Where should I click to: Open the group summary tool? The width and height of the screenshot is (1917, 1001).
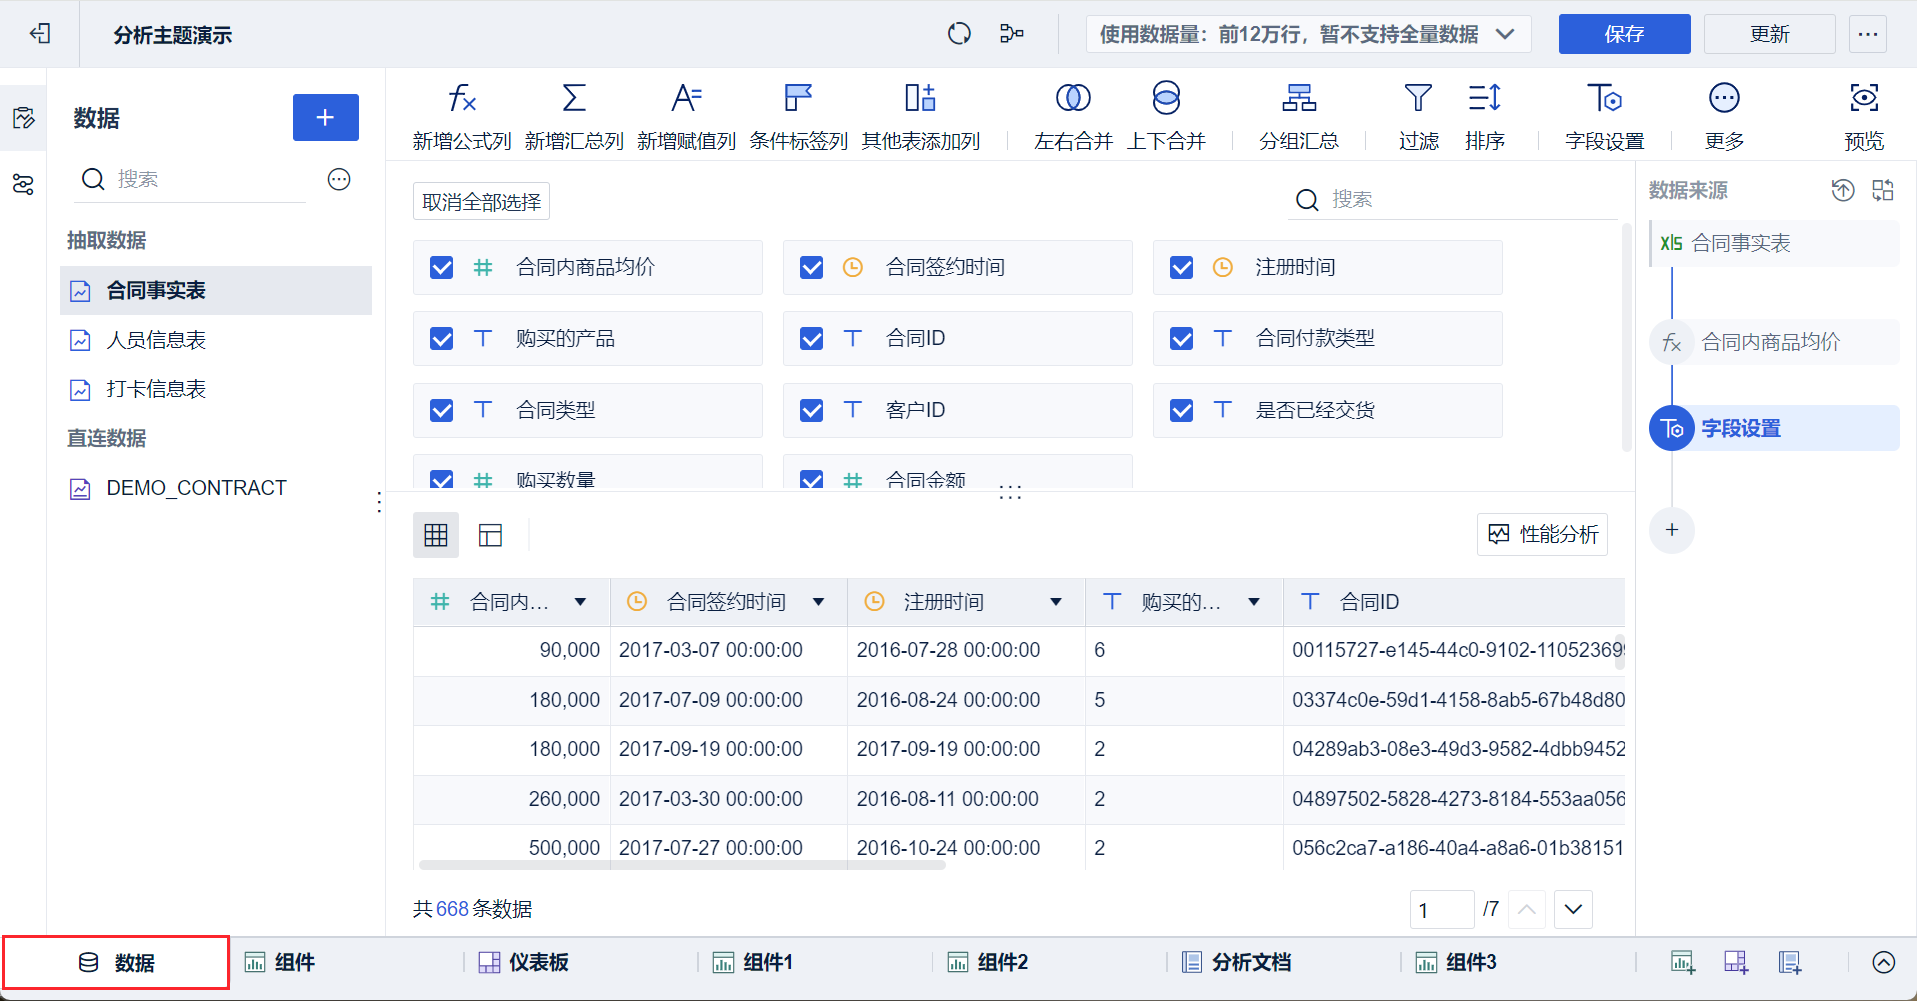tap(1299, 116)
